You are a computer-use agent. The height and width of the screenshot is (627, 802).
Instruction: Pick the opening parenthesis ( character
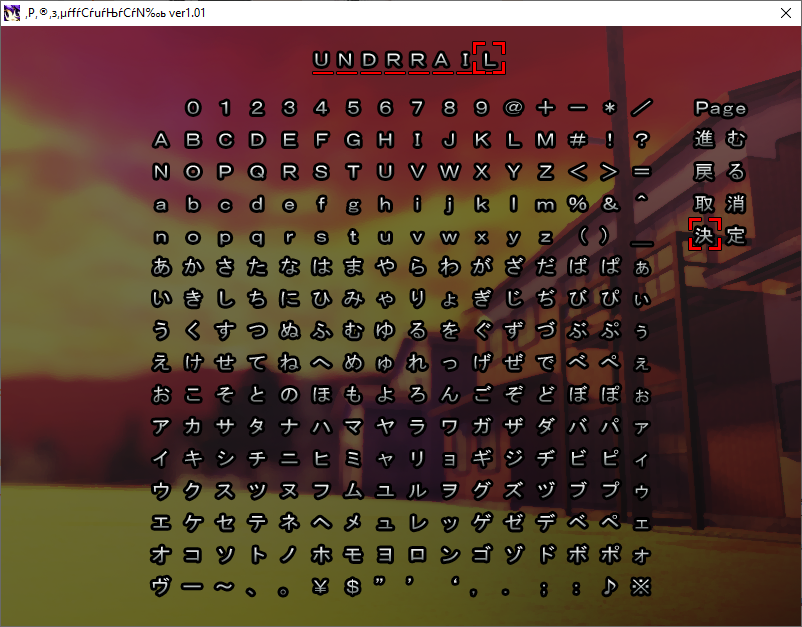[x=584, y=236]
